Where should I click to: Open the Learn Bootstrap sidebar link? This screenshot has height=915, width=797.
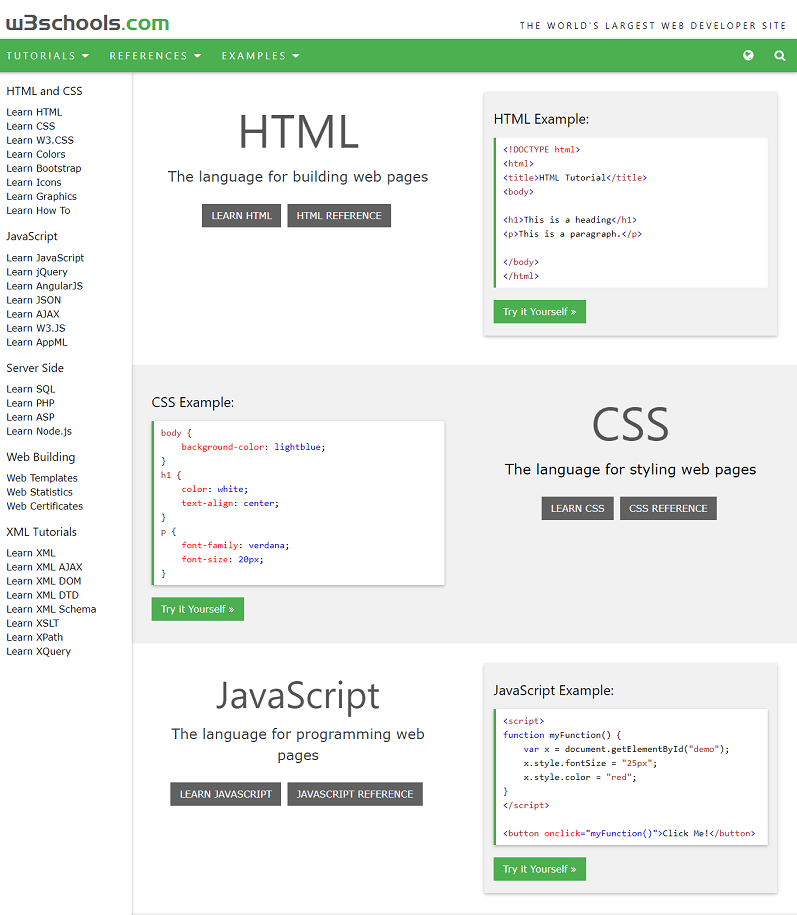coord(44,168)
